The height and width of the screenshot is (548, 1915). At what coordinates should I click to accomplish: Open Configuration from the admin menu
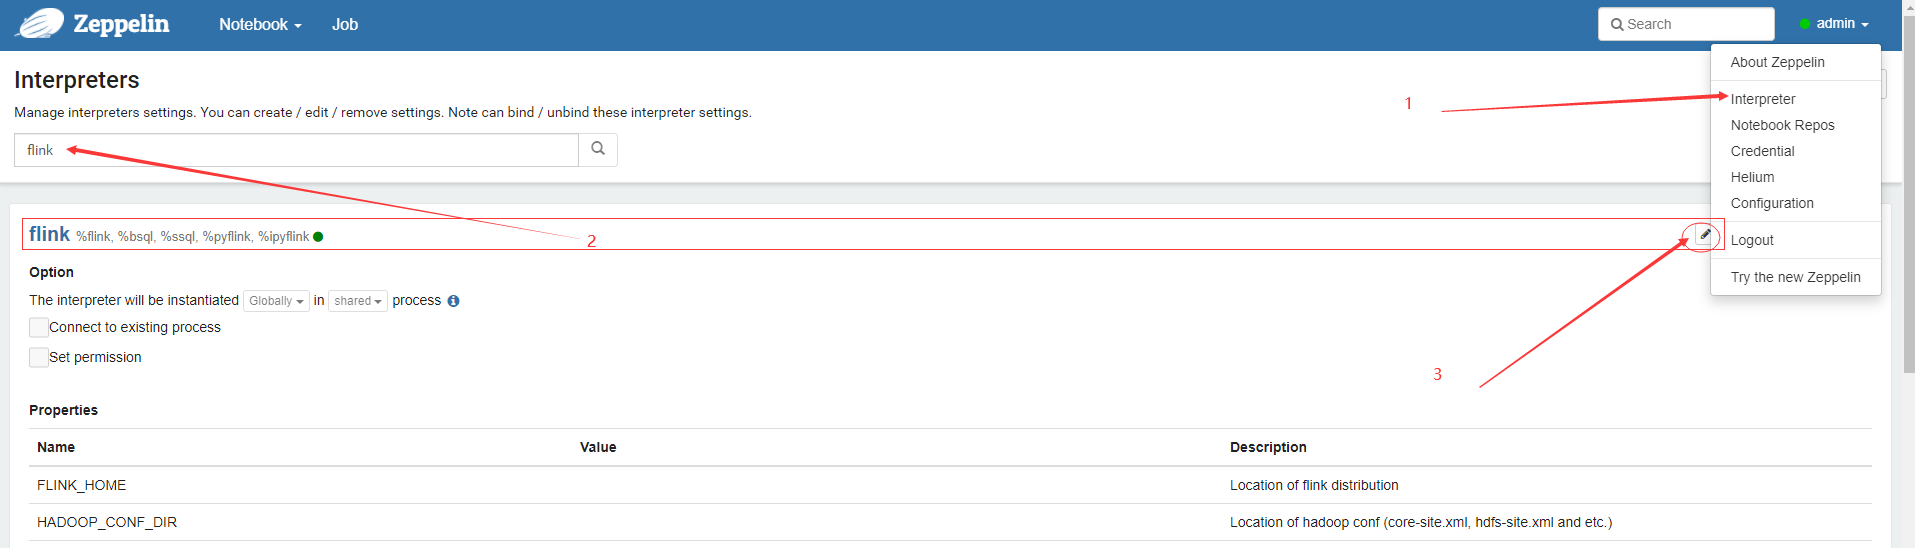pyautogui.click(x=1772, y=203)
